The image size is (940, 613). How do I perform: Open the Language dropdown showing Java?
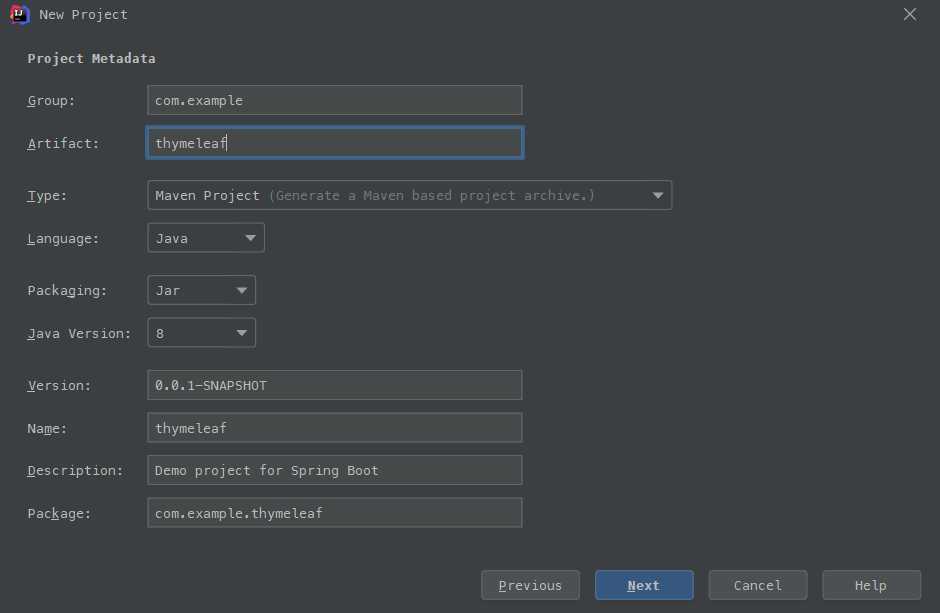pos(206,238)
